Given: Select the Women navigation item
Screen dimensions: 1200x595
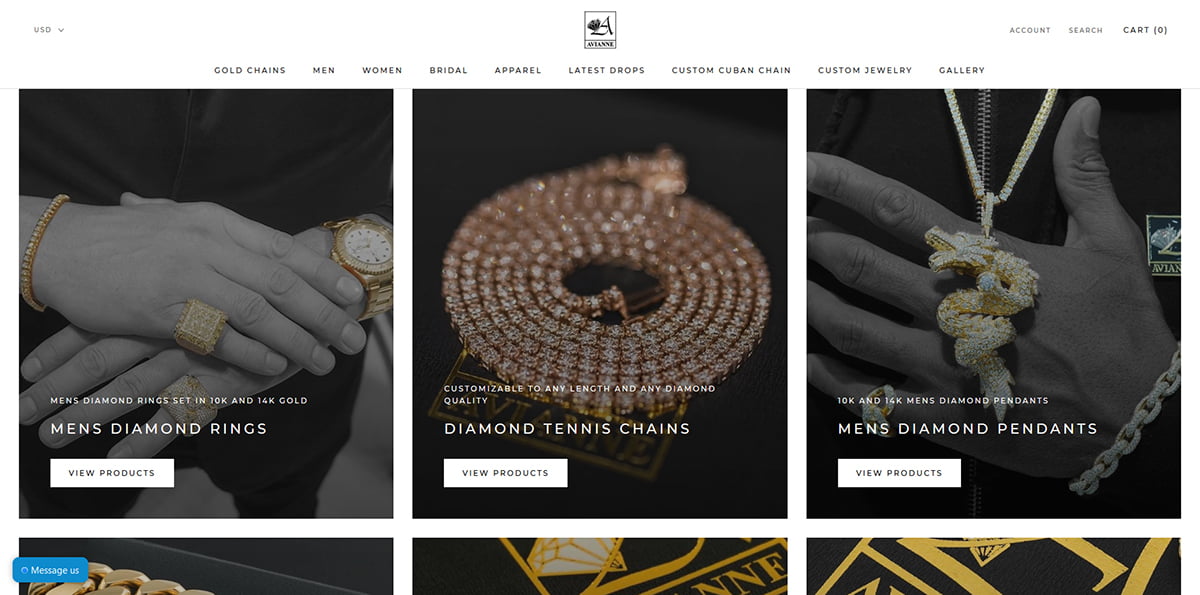Looking at the screenshot, I should [382, 70].
